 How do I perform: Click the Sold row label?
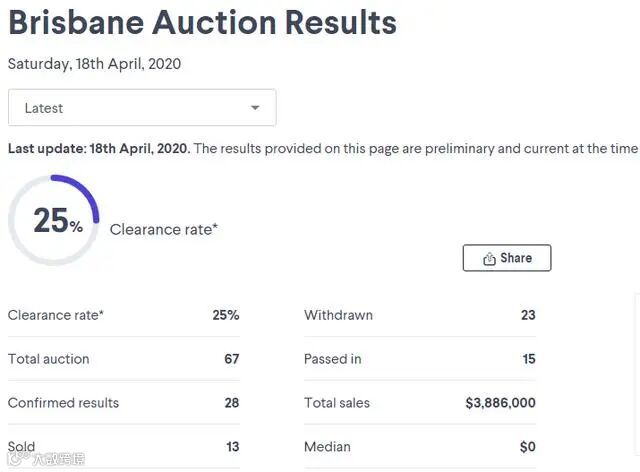point(22,447)
